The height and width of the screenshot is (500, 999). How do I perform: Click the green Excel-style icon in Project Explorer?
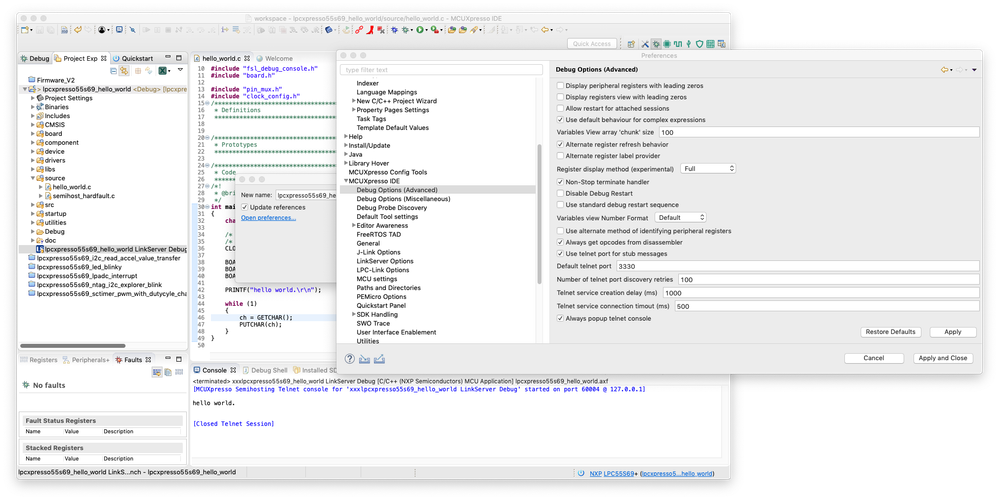[161, 71]
